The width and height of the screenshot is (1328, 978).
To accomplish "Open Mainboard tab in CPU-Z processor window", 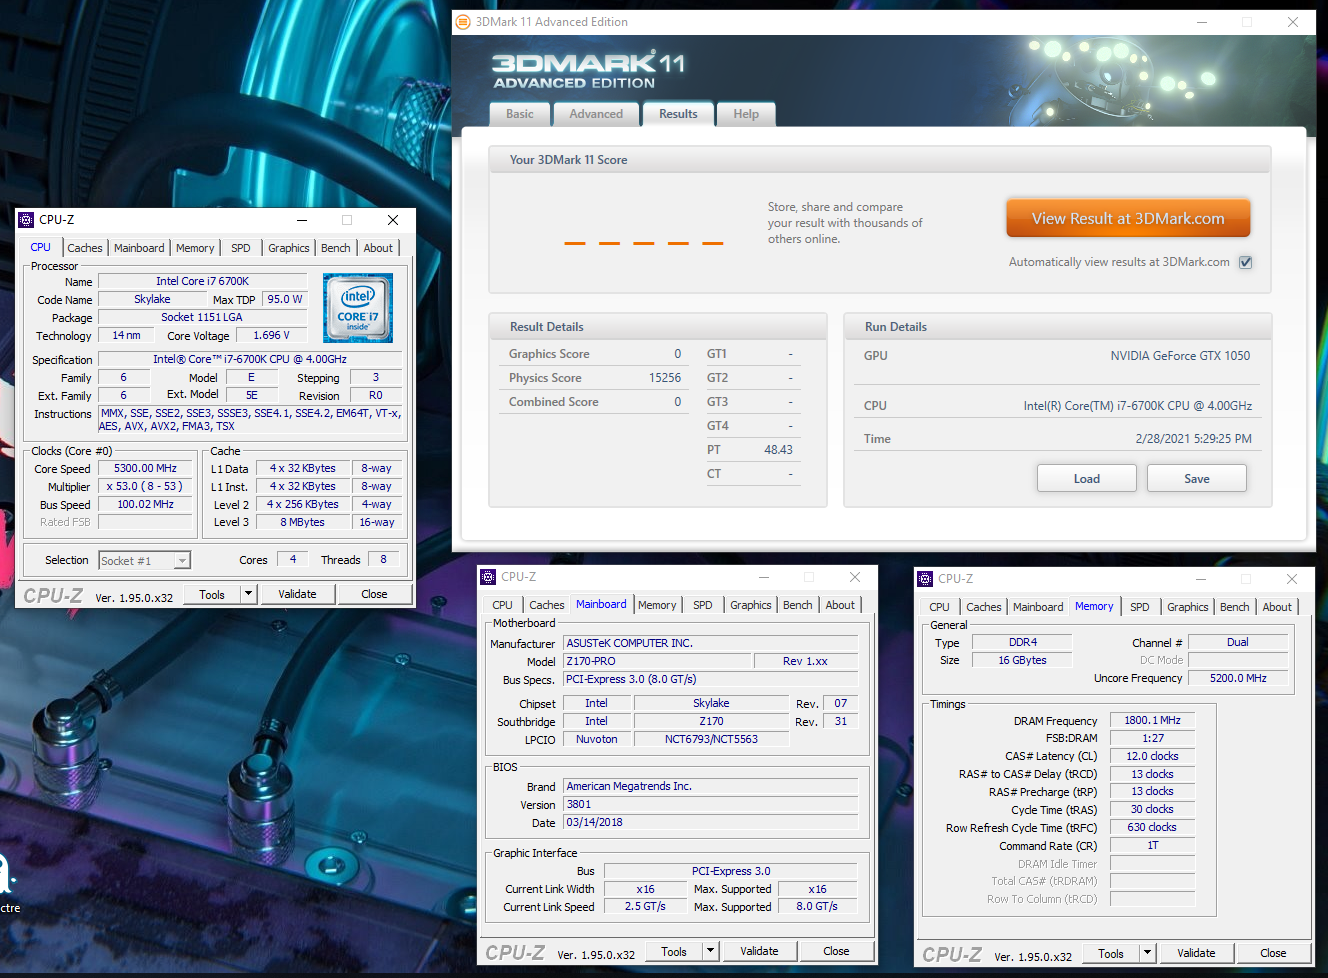I will point(139,248).
